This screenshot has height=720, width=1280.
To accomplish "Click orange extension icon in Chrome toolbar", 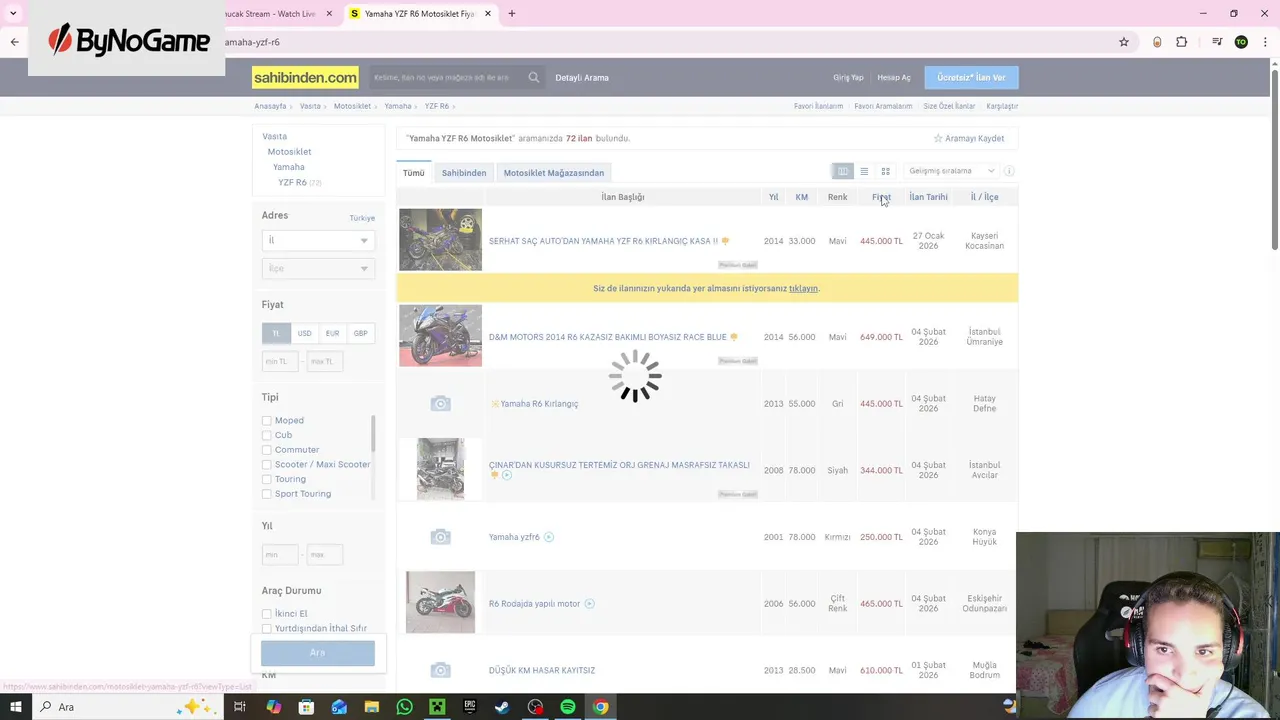I will (x=1157, y=42).
